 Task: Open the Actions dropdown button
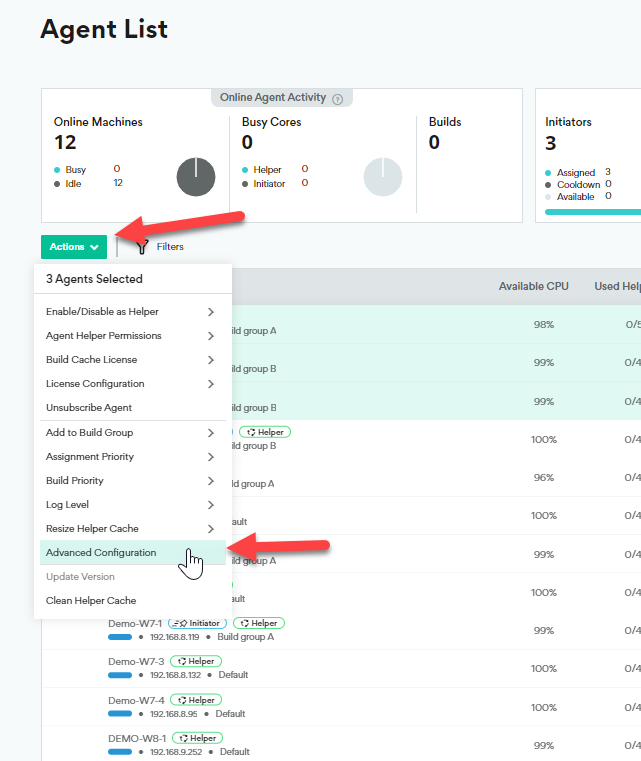click(x=74, y=246)
